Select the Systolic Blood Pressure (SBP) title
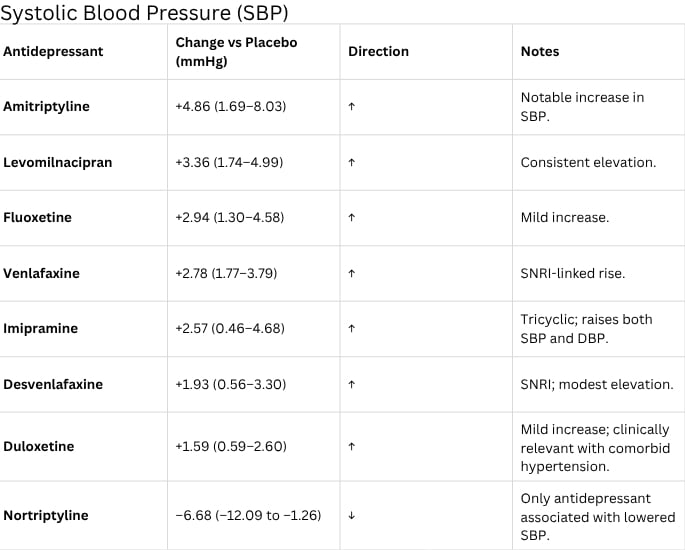This screenshot has height=550, width=685. [146, 12]
